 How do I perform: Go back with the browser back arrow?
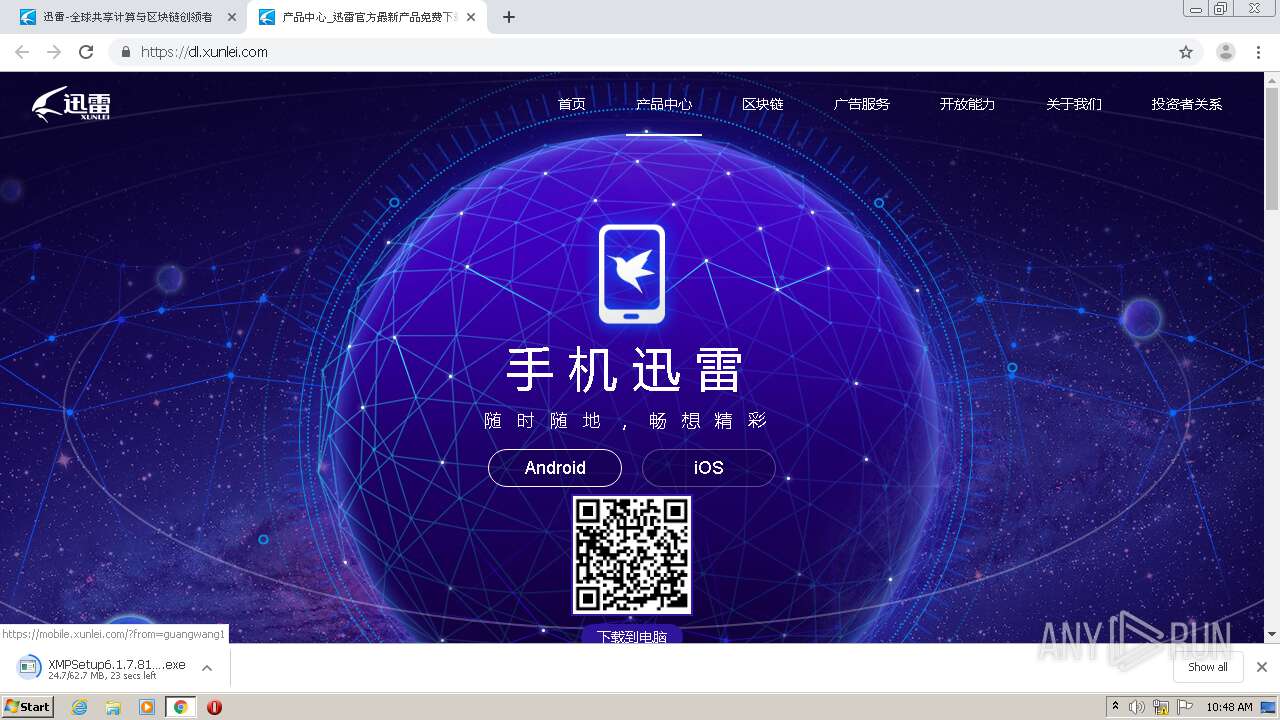[x=22, y=52]
